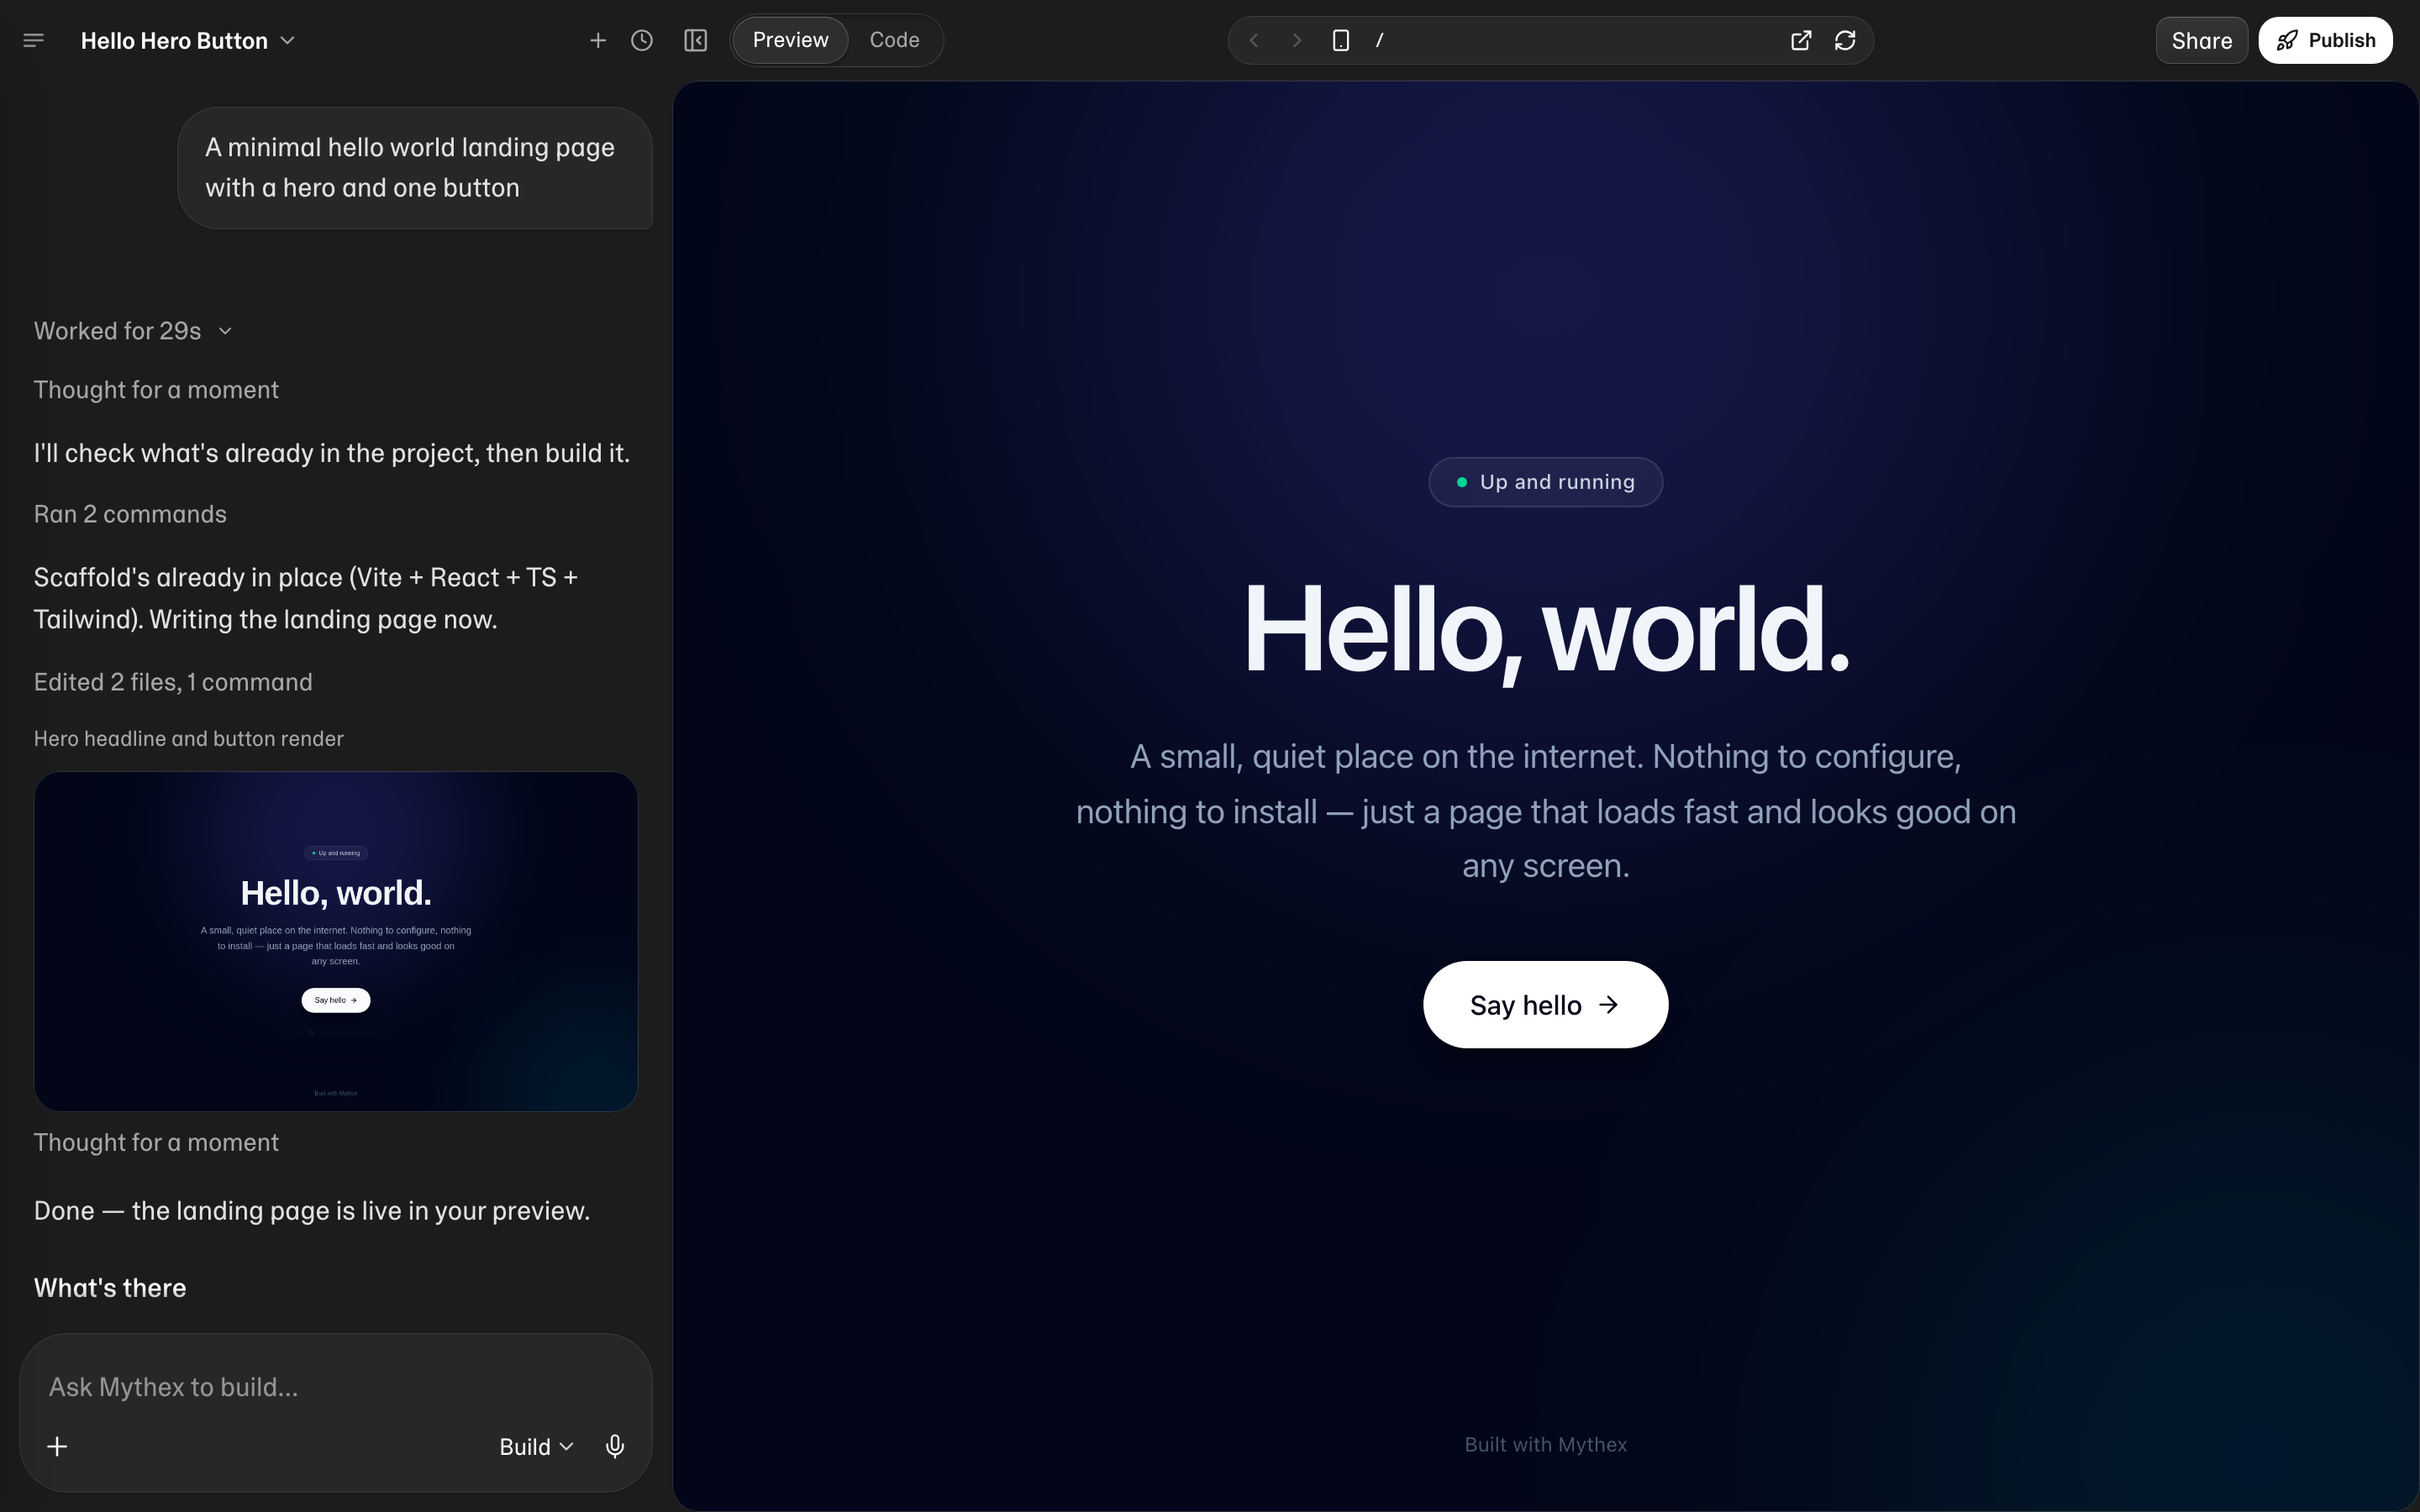This screenshot has height=1512, width=2420.
Task: Switch to Preview tab
Action: pos(790,40)
